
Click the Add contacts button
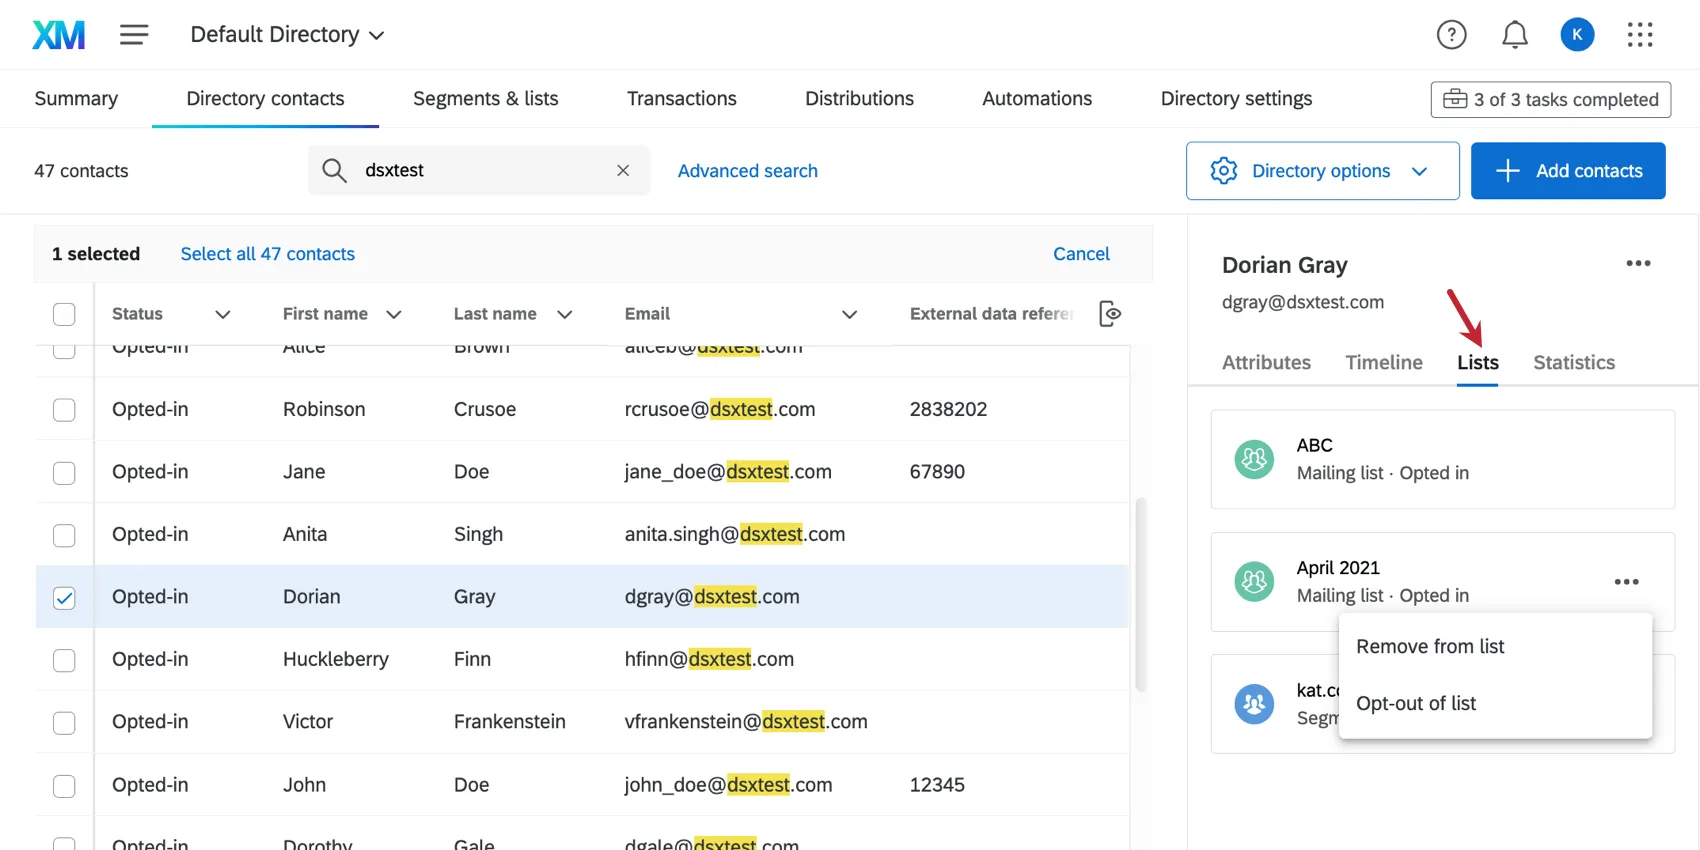[x=1567, y=171]
